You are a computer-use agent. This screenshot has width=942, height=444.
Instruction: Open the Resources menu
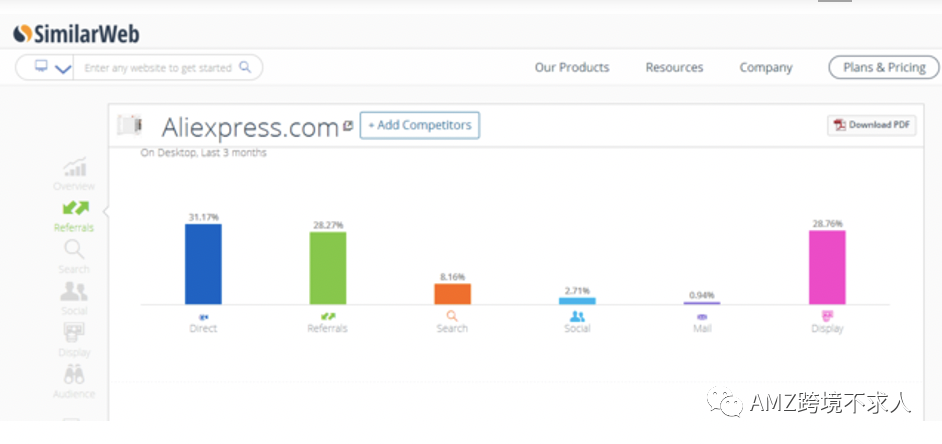click(x=674, y=68)
